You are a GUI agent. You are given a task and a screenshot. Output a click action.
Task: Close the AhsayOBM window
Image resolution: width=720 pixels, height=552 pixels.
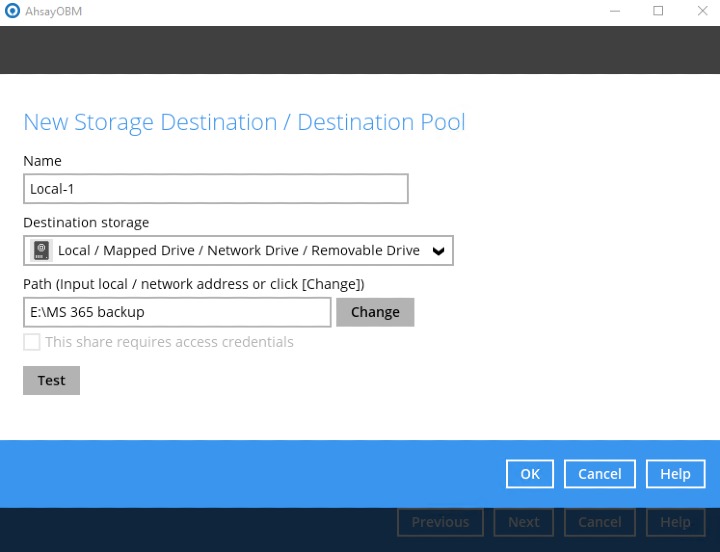pos(702,11)
